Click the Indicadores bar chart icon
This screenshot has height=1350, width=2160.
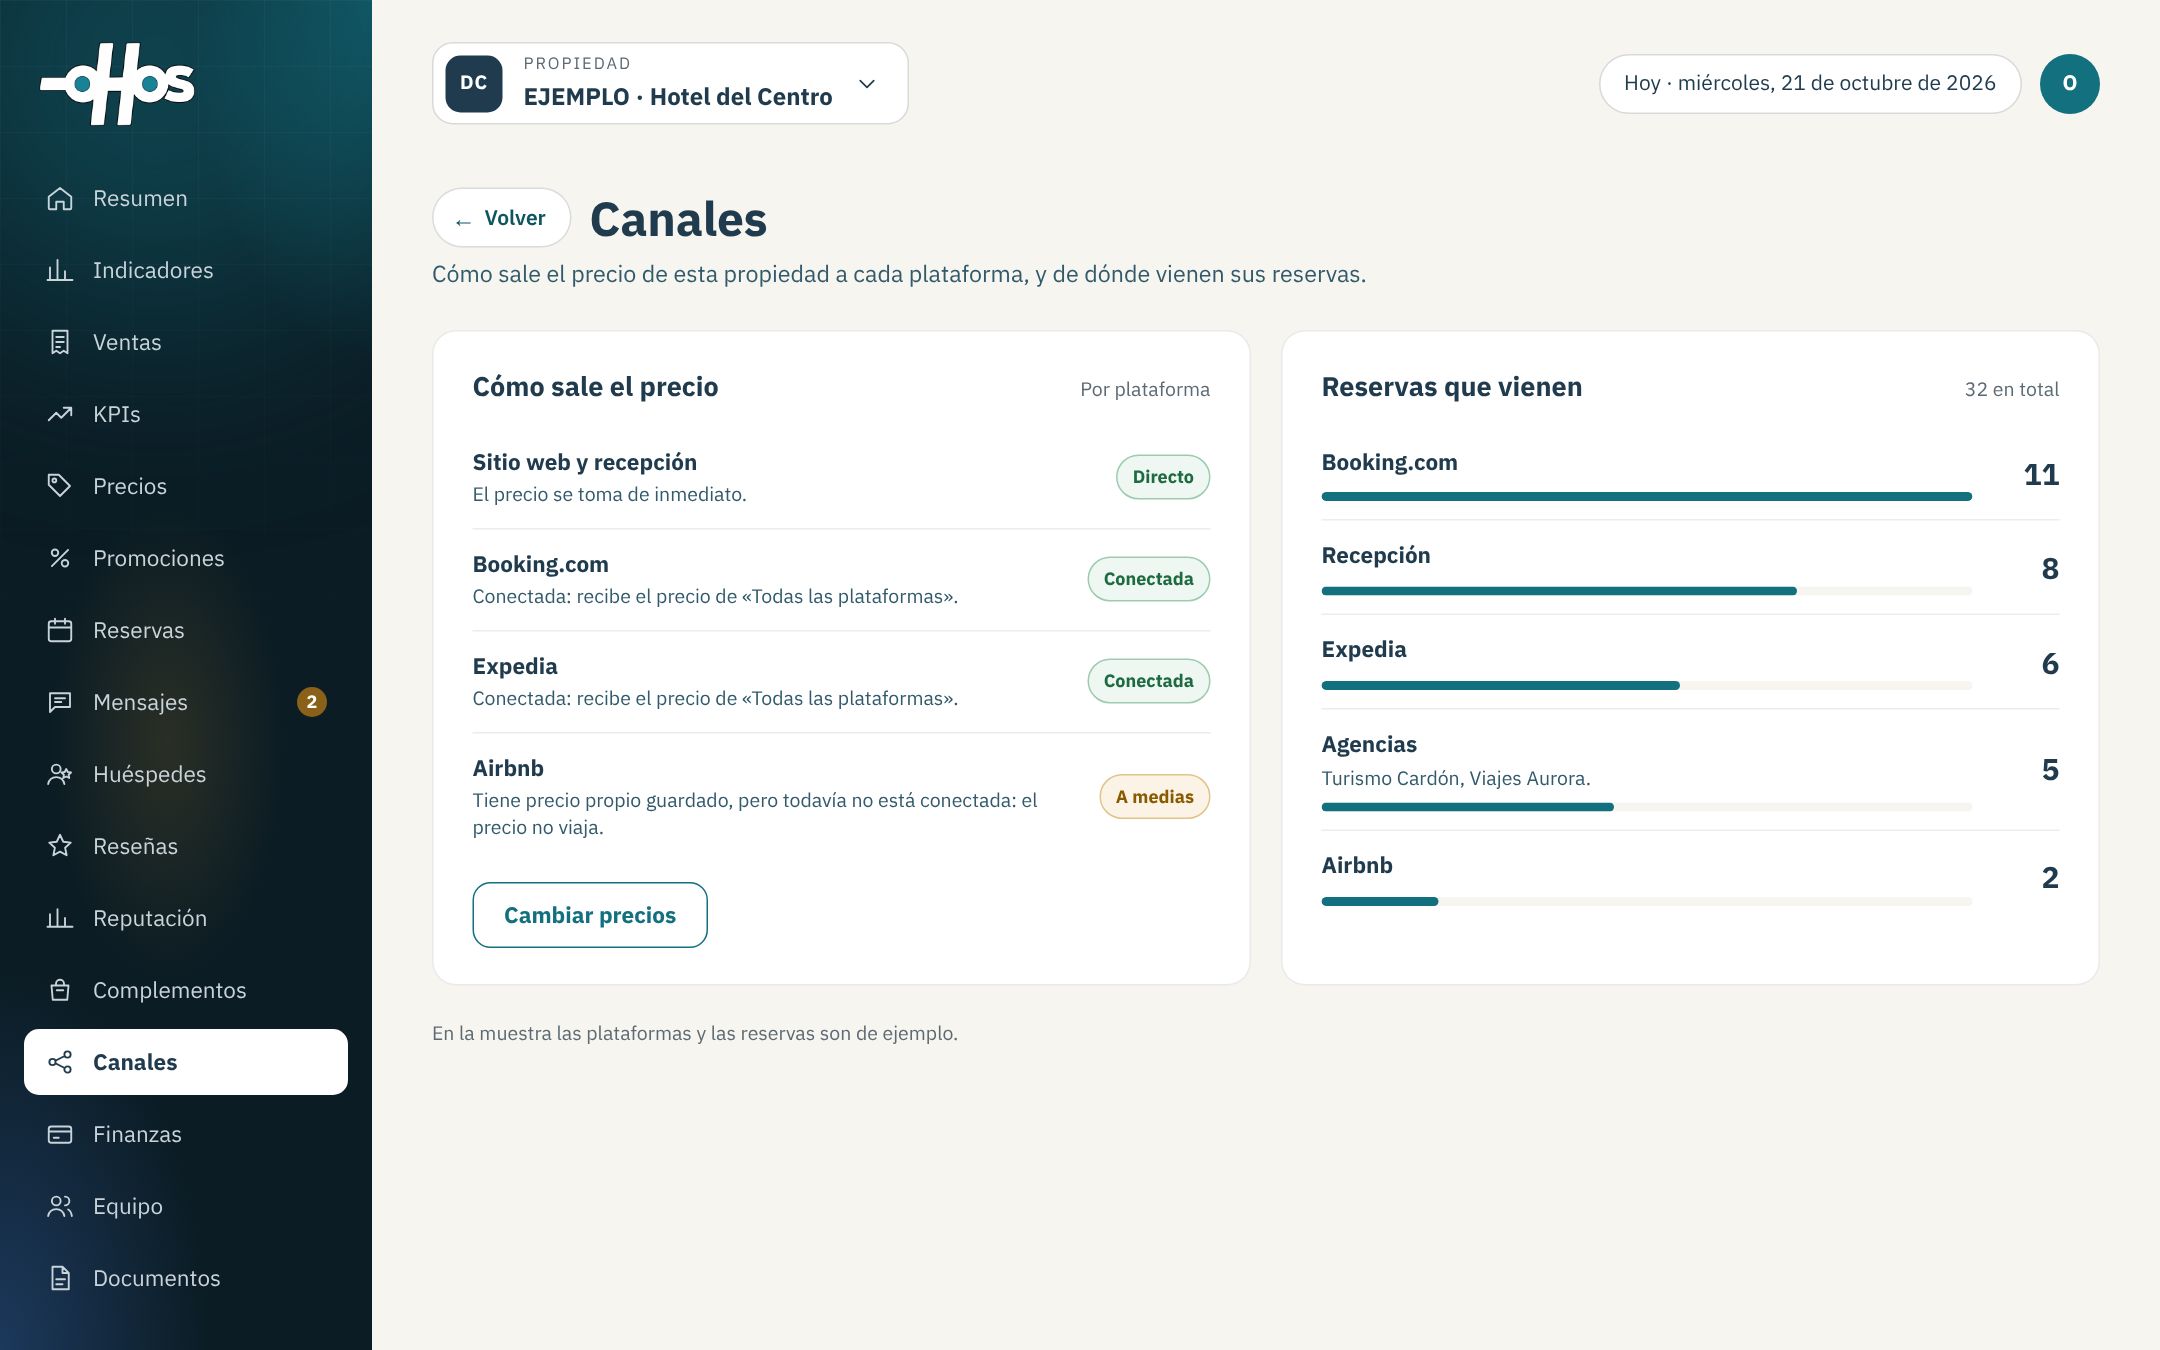coord(60,270)
